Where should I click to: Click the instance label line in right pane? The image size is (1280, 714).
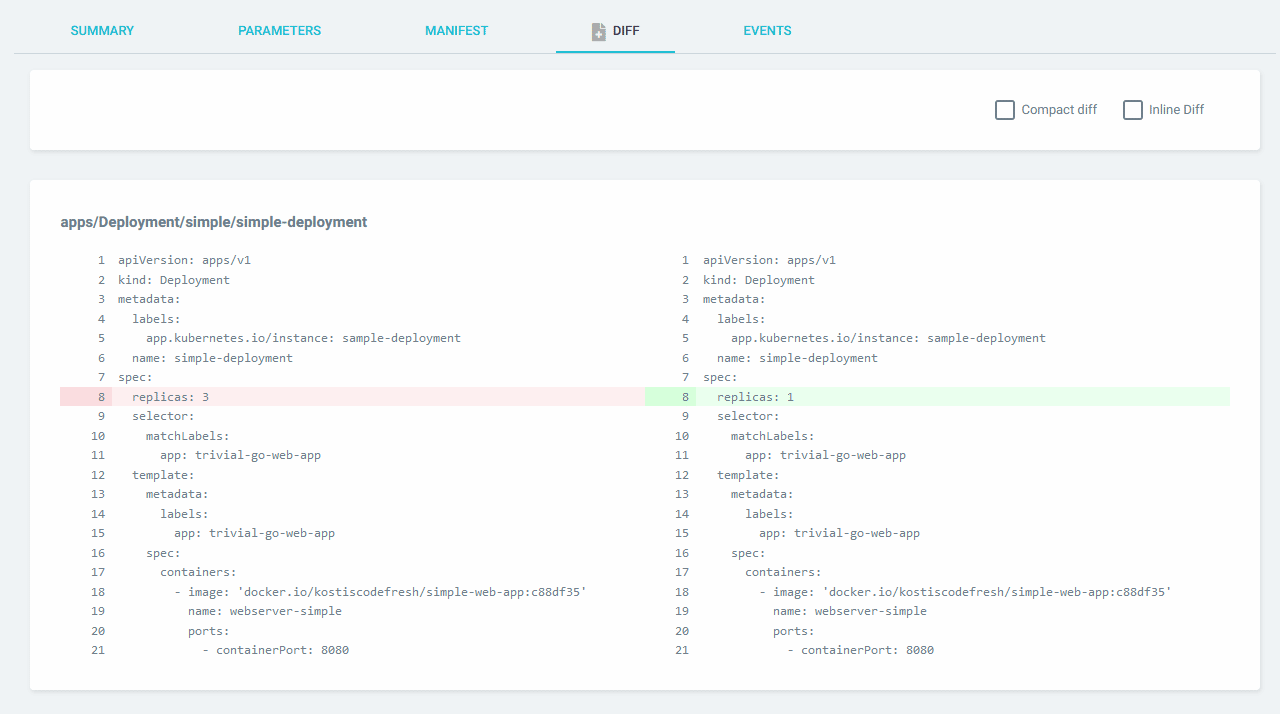pos(888,338)
